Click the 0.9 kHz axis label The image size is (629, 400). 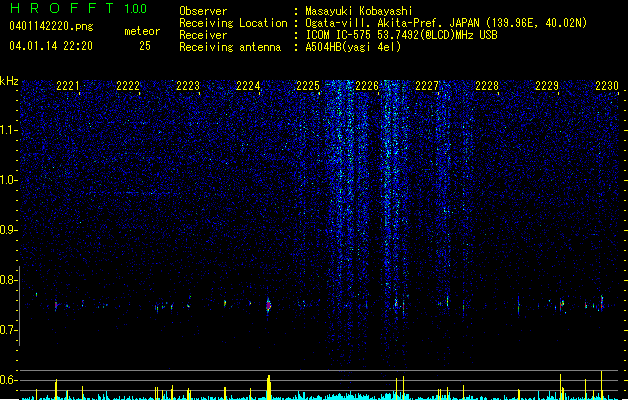[x=8, y=230]
